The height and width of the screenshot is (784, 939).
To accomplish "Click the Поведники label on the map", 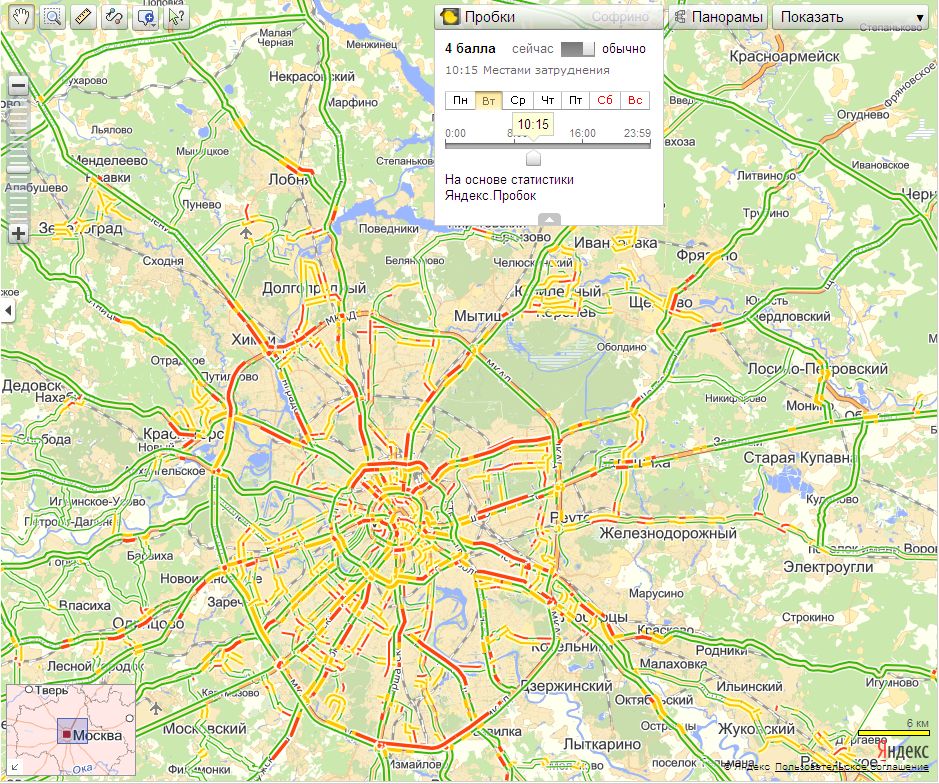I will pos(389,228).
